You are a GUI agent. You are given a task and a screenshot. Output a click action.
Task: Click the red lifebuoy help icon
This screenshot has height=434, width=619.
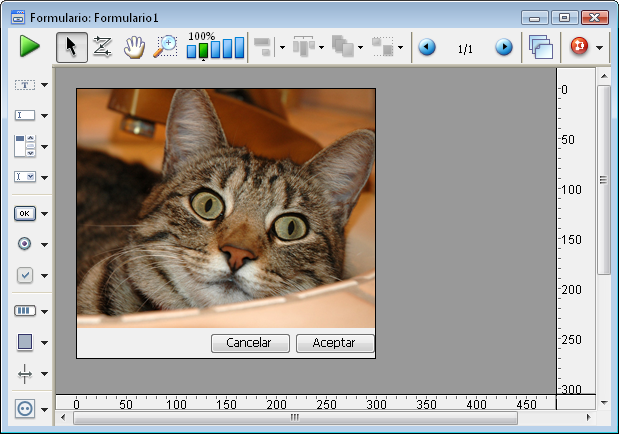tap(578, 47)
